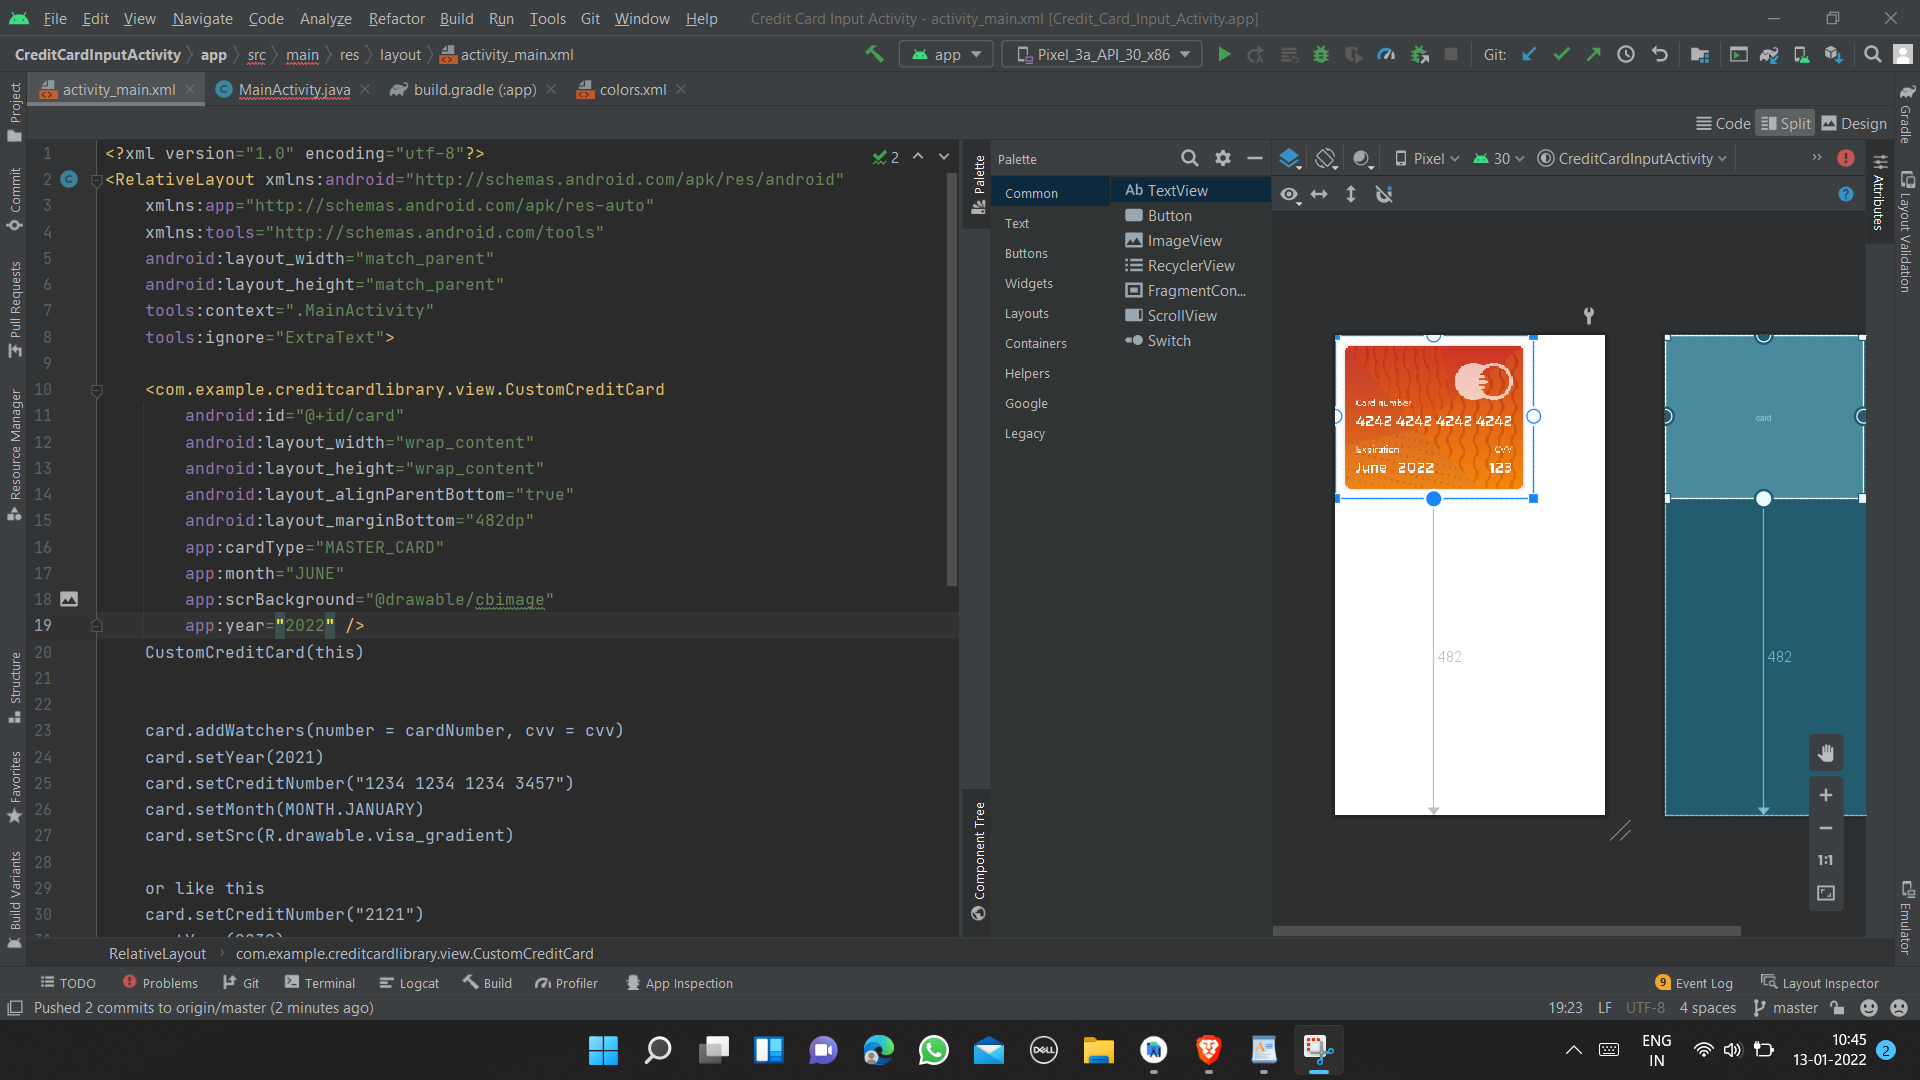The height and width of the screenshot is (1080, 1920).
Task: Show layout errors via the red warning badge
Action: (x=1846, y=158)
